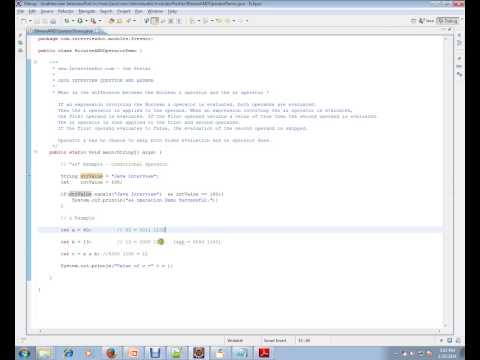This screenshot has width=480, height=360.
Task: Expand the External Tools dropdown arrow
Action: pyautogui.click(x=100, y=21)
